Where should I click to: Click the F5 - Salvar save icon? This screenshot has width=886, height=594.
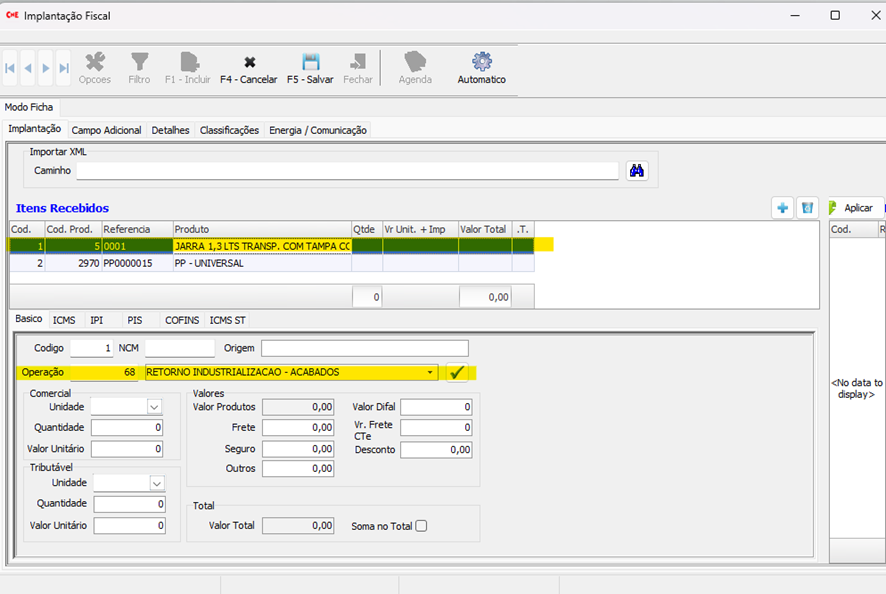[x=310, y=62]
